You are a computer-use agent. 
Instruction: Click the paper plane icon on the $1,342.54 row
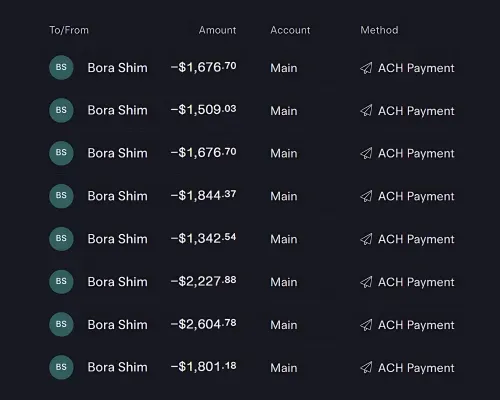point(366,239)
